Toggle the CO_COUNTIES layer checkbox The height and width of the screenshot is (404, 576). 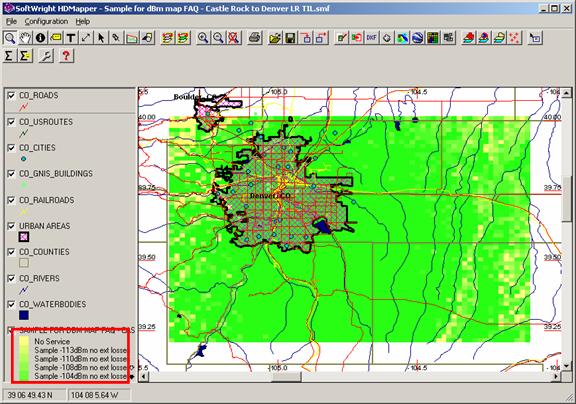click(x=11, y=252)
